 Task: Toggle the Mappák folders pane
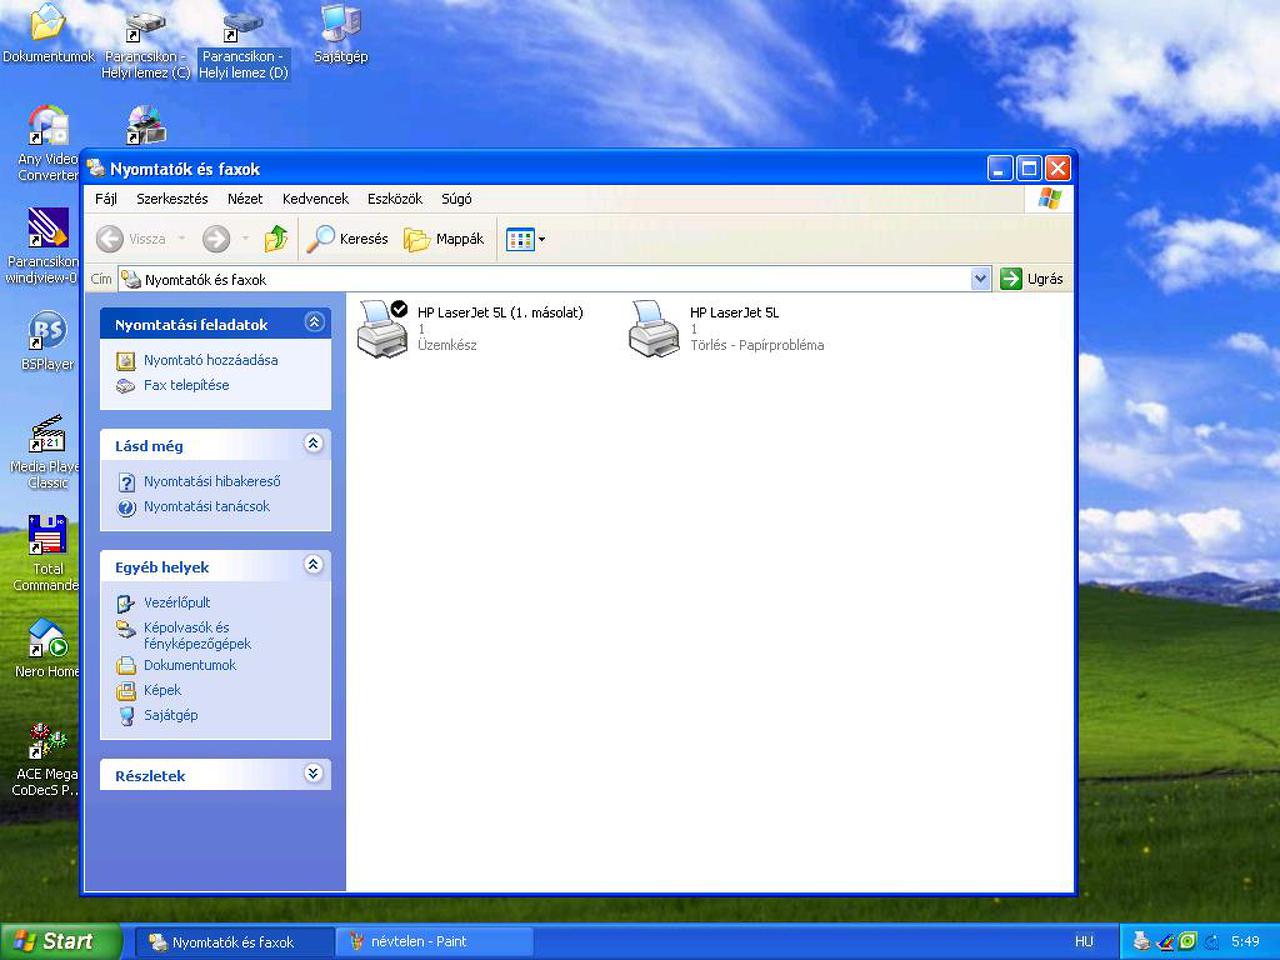(444, 239)
